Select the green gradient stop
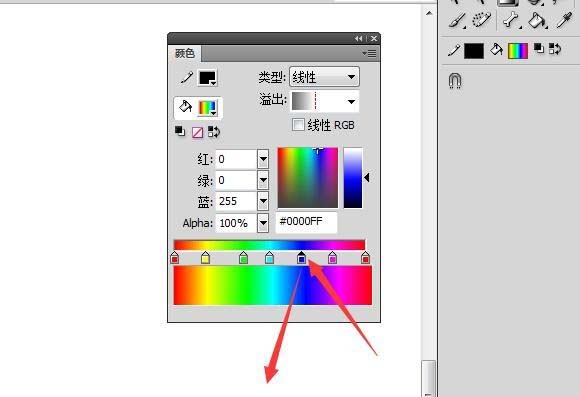580x397 pixels. [x=243, y=258]
